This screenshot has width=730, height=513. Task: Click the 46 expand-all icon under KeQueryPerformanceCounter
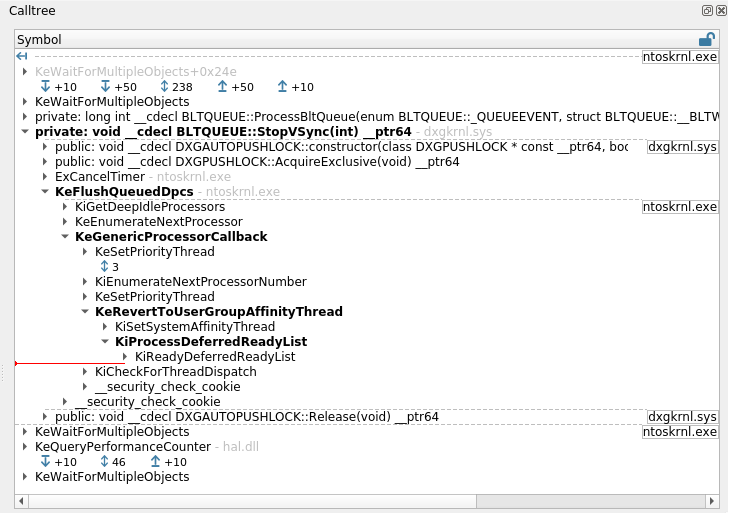105,462
